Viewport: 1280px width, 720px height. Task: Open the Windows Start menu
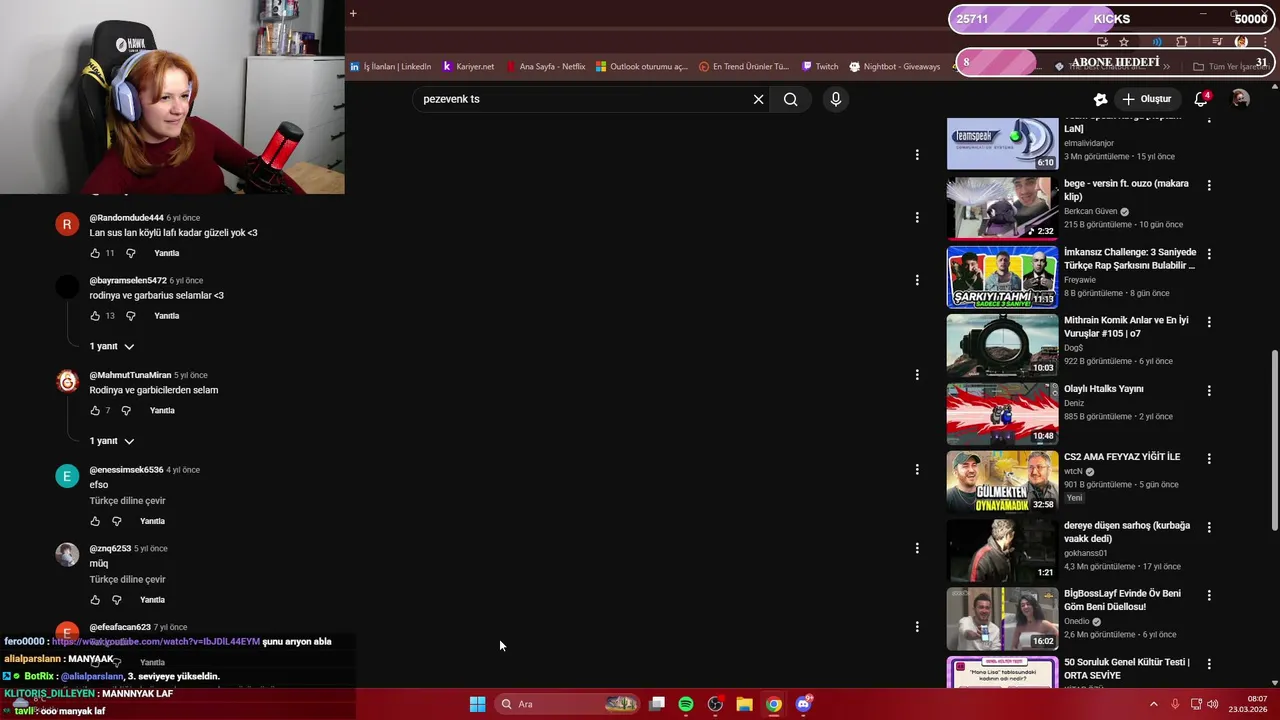(478, 704)
